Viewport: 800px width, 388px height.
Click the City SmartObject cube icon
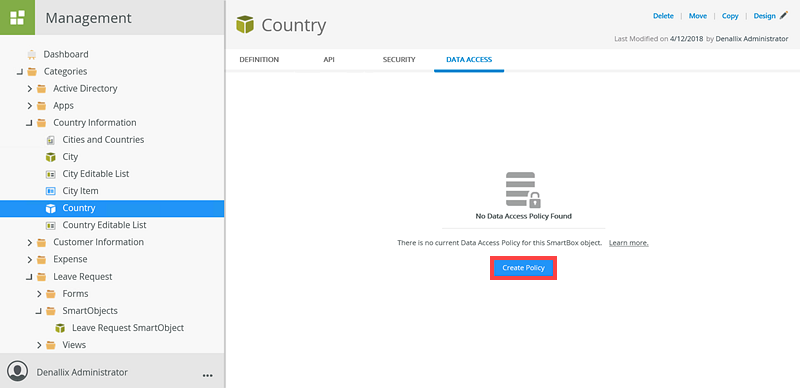click(51, 157)
